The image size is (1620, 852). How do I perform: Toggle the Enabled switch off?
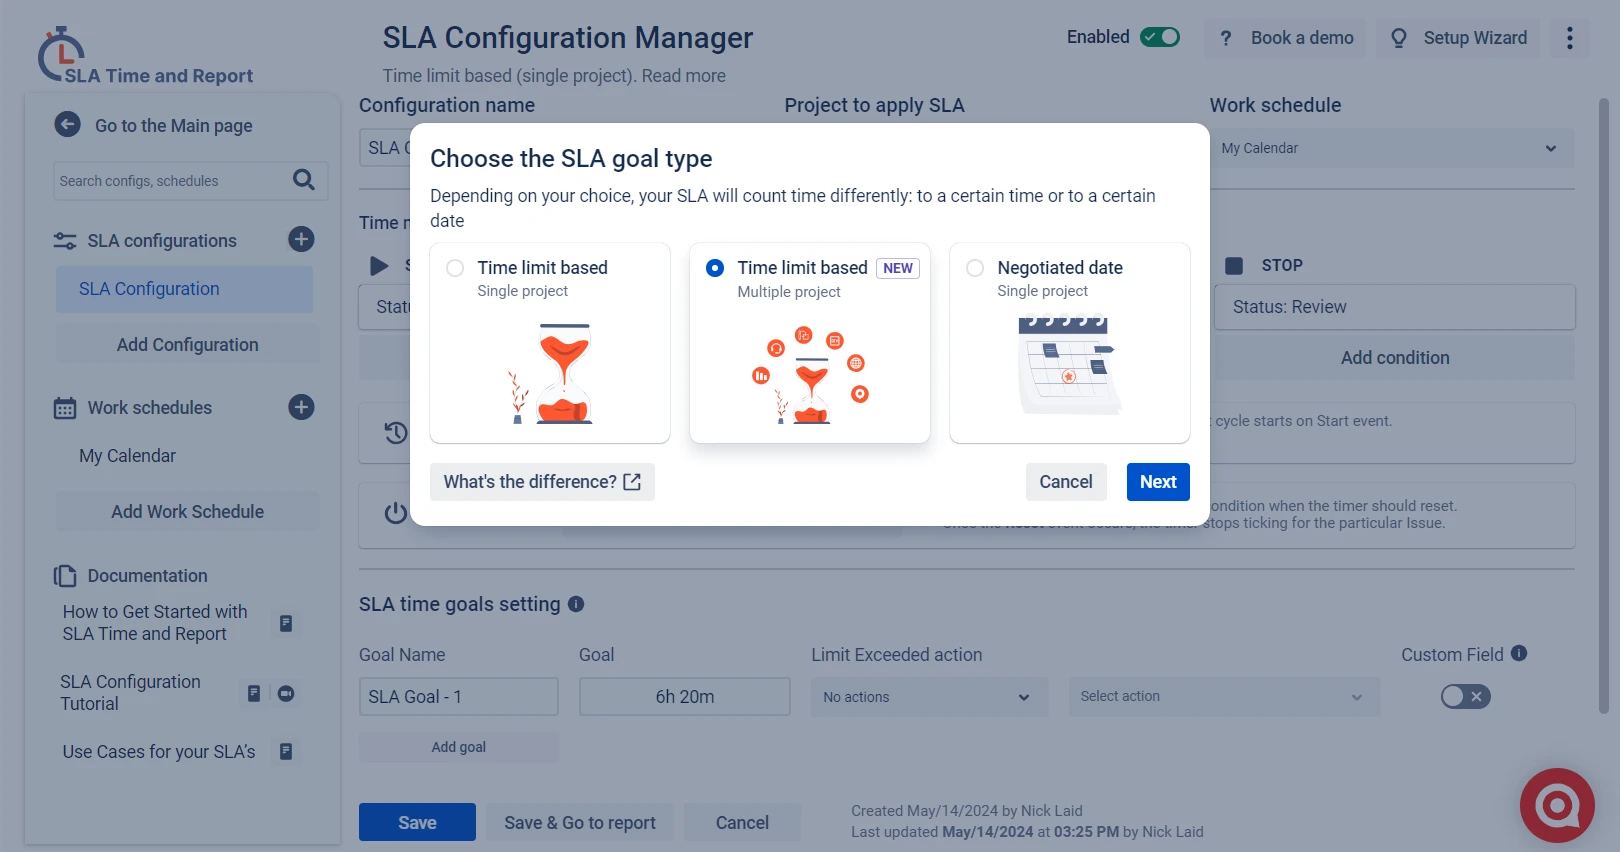[1160, 37]
